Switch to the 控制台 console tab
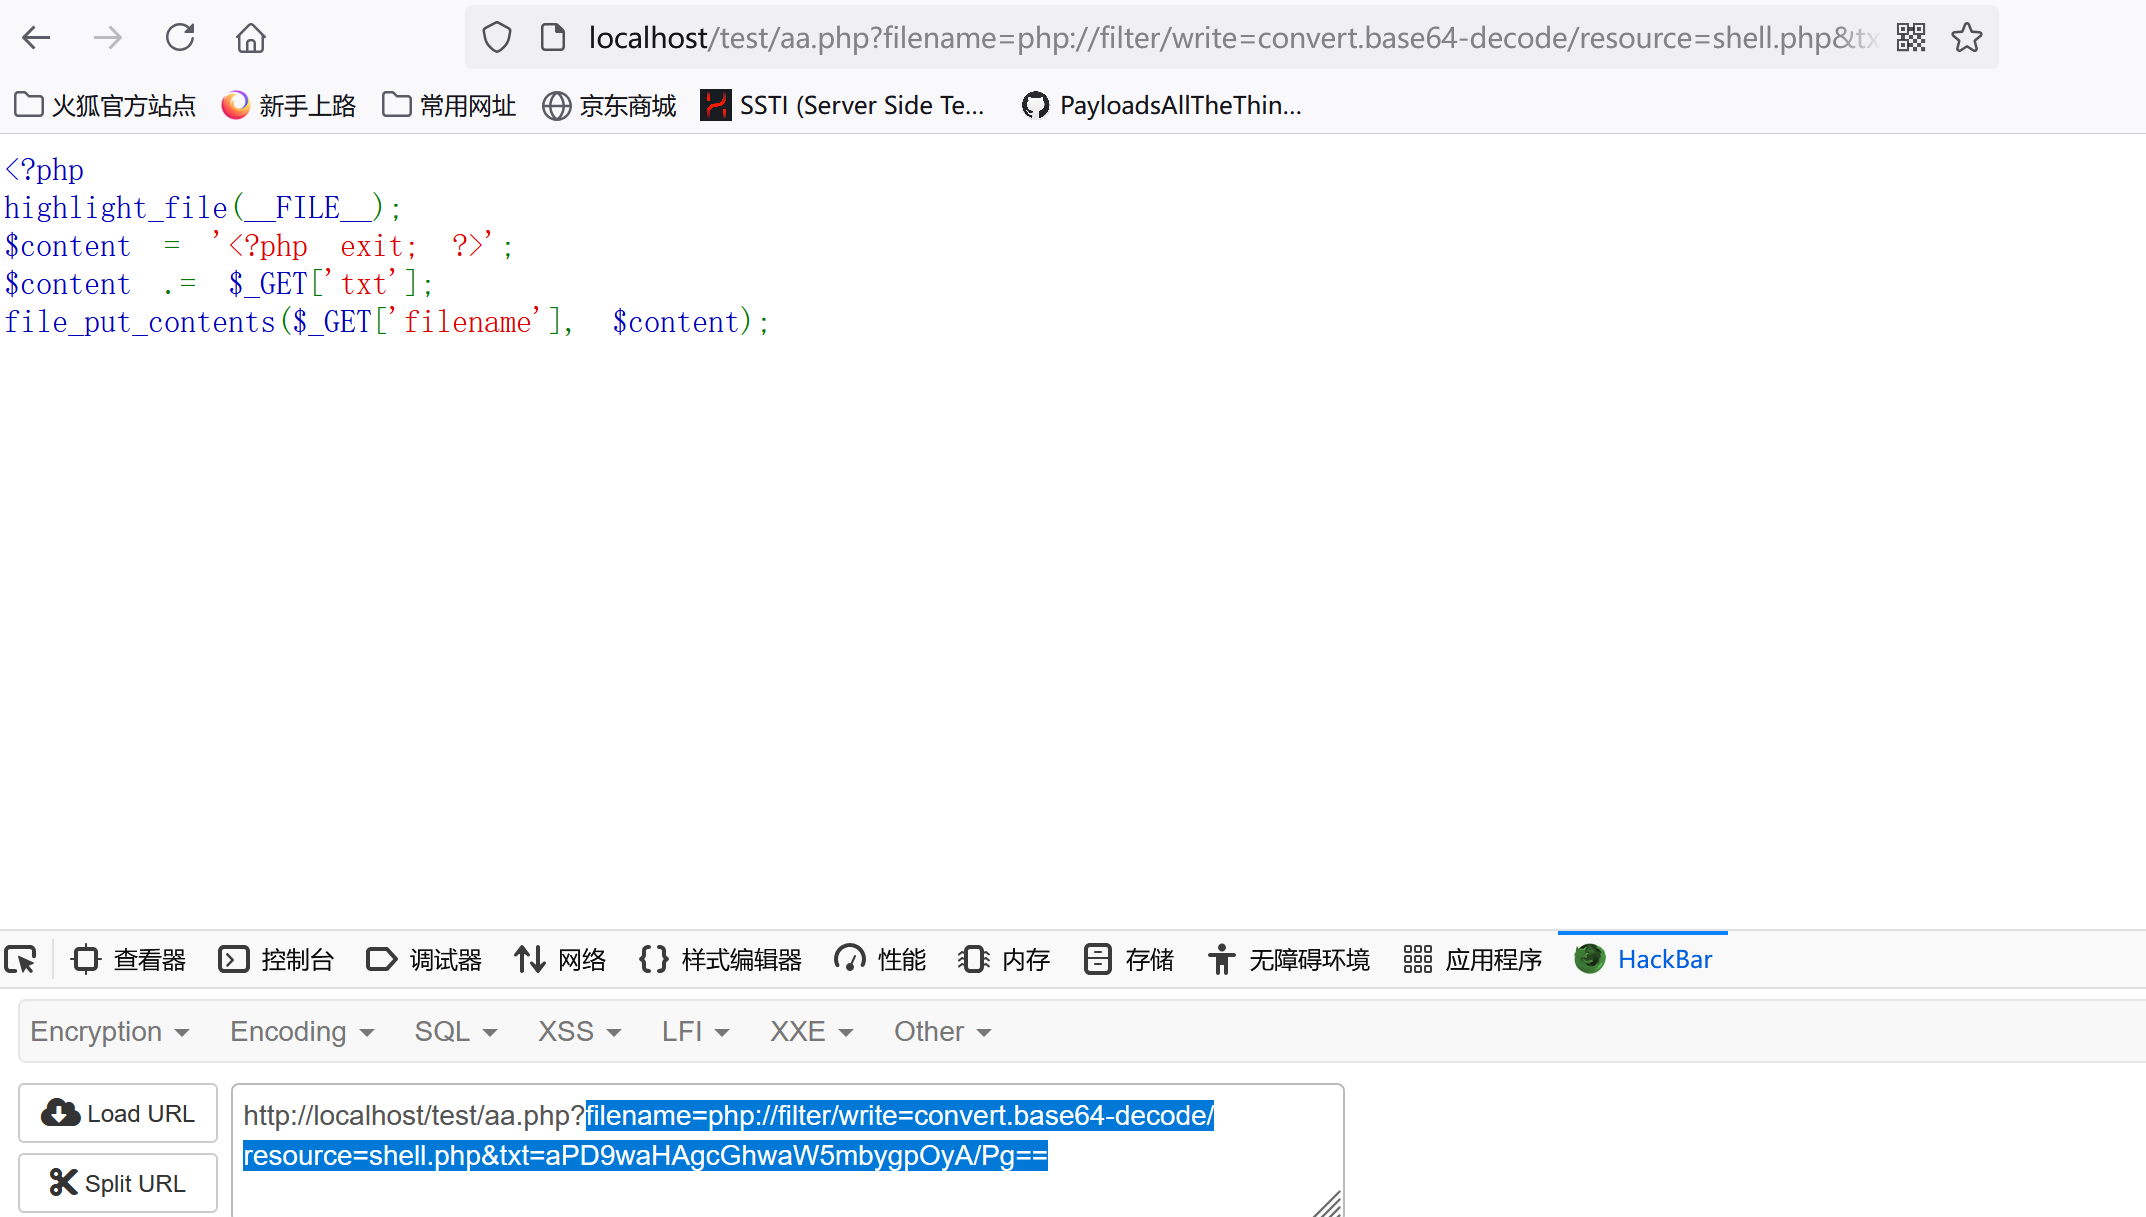 (x=276, y=960)
